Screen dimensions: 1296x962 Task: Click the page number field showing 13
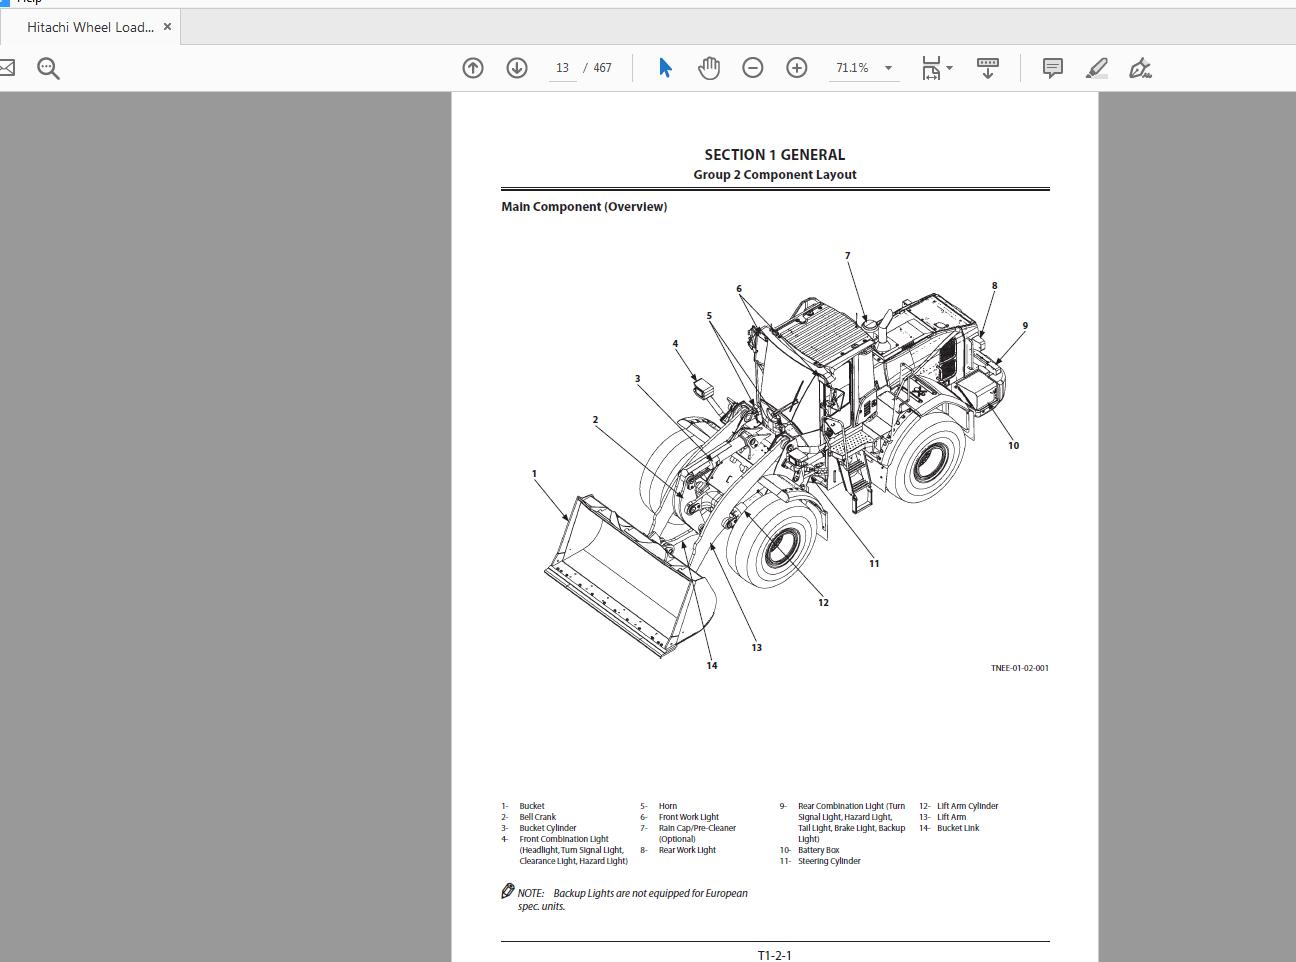tap(562, 68)
